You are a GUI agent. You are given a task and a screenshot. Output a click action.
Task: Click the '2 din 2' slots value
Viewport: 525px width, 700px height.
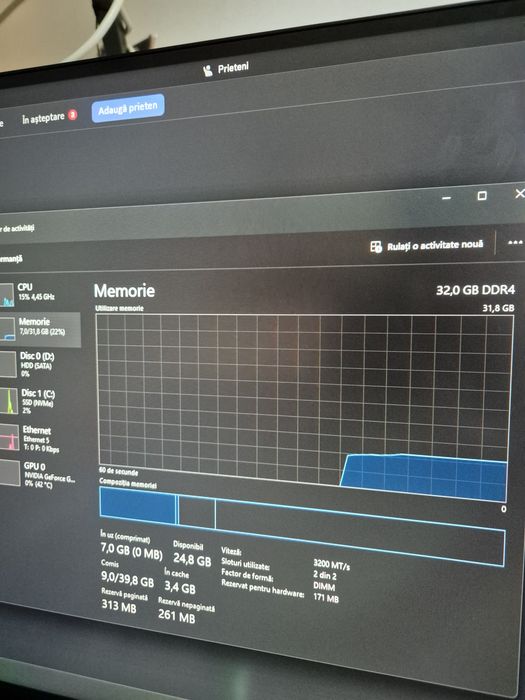coord(325,576)
